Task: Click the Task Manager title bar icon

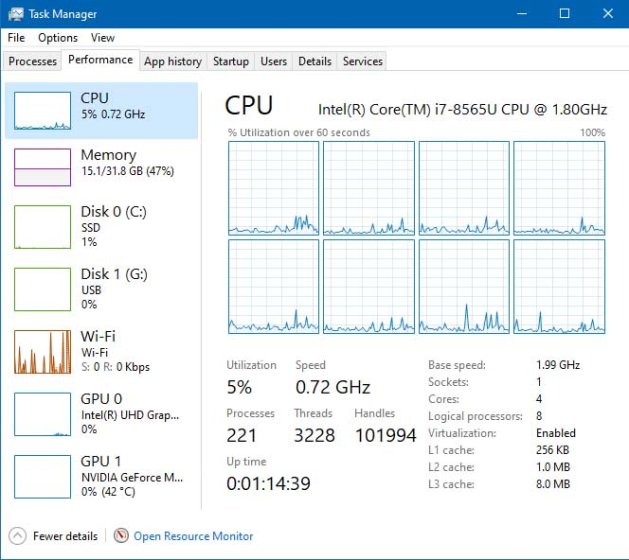Action: [x=15, y=14]
